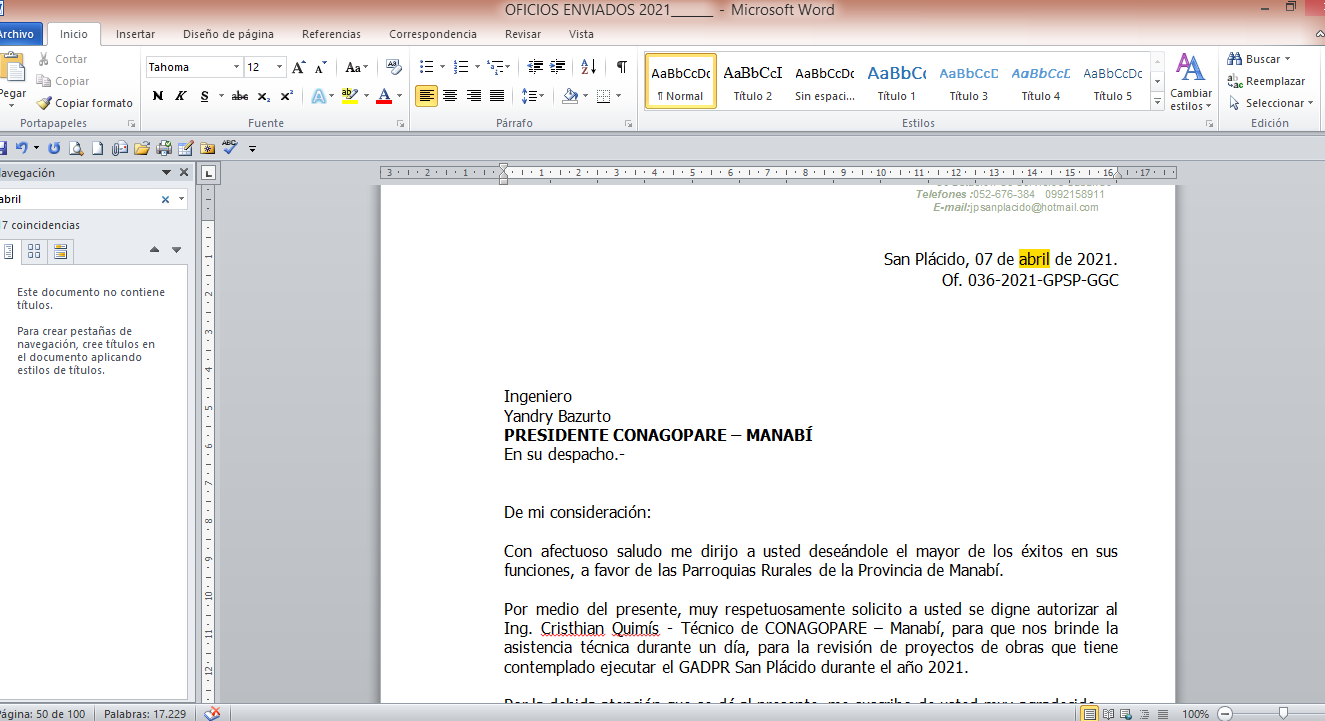The image size is (1325, 721).
Task: Click the strikethrough abc icon
Action: click(x=240, y=96)
